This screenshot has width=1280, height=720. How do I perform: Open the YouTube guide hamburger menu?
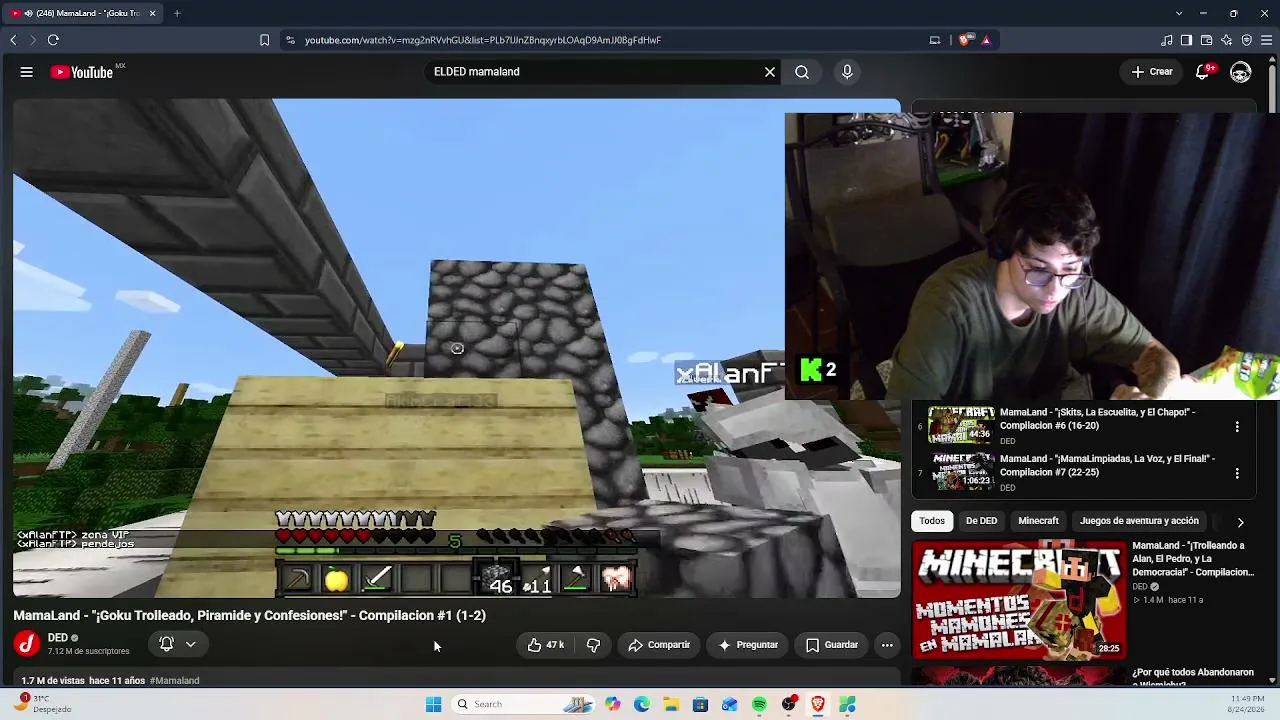point(27,72)
